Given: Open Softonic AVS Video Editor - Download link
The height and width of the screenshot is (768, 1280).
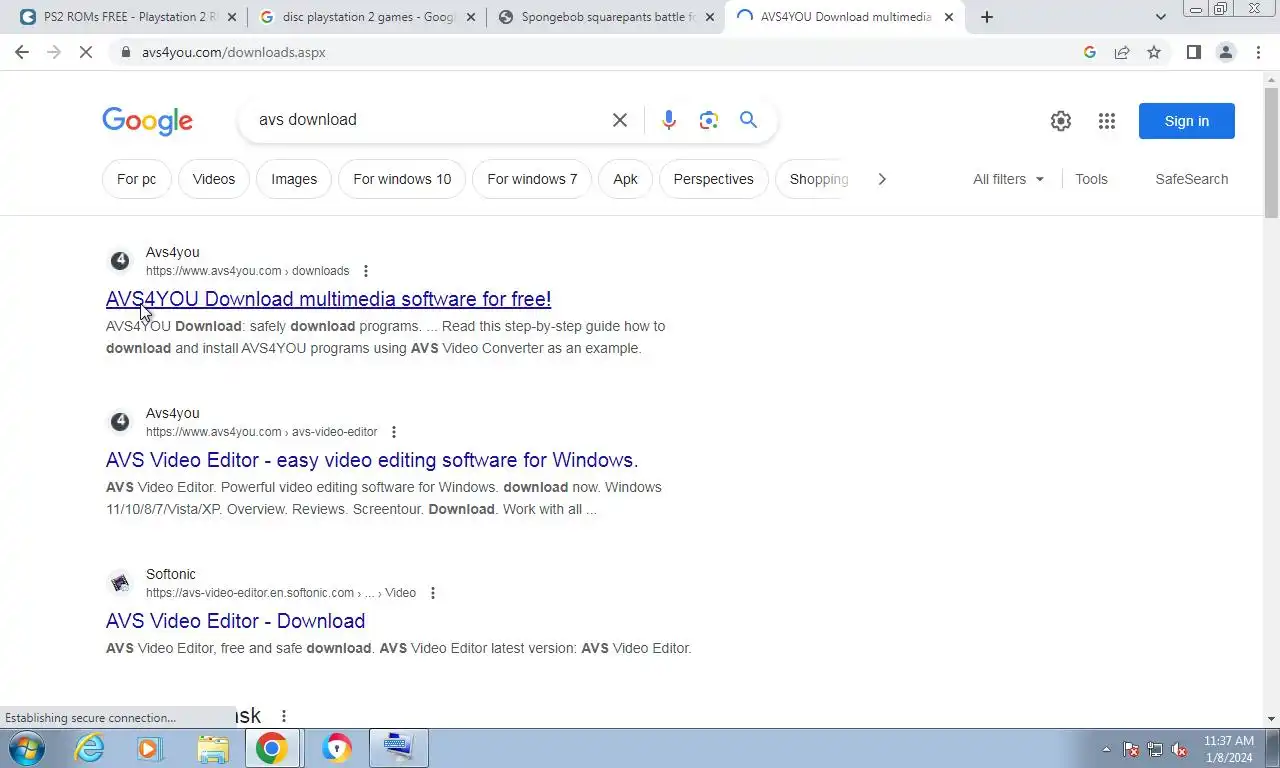Looking at the screenshot, I should pos(235,621).
